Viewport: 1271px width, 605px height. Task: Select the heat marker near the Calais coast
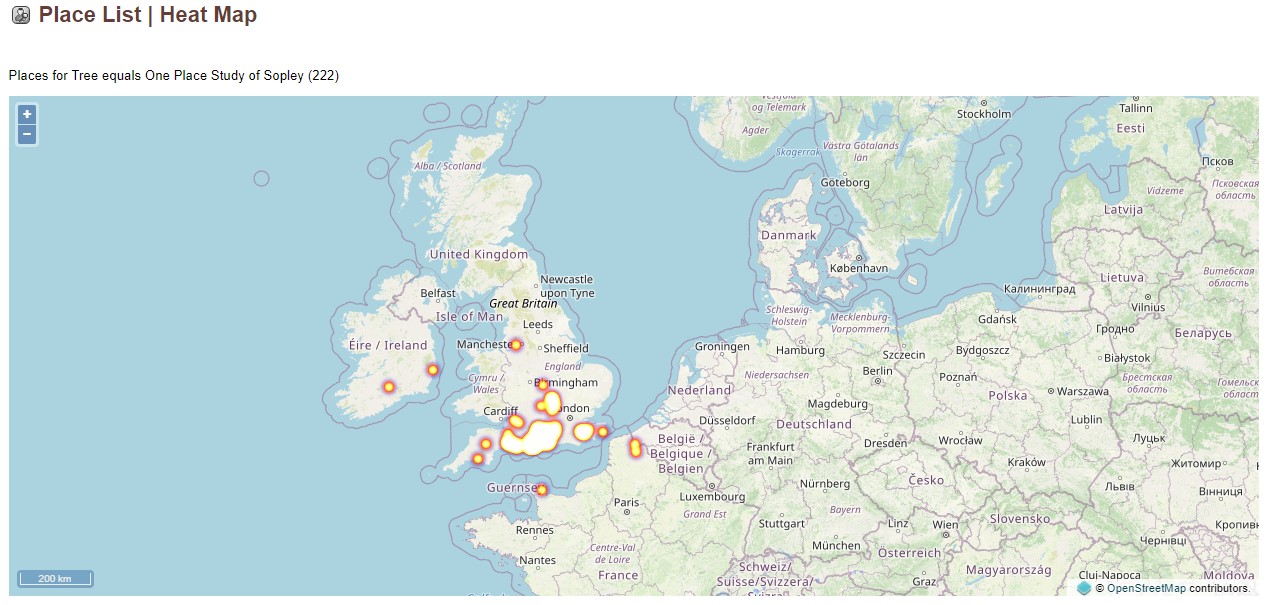[637, 447]
